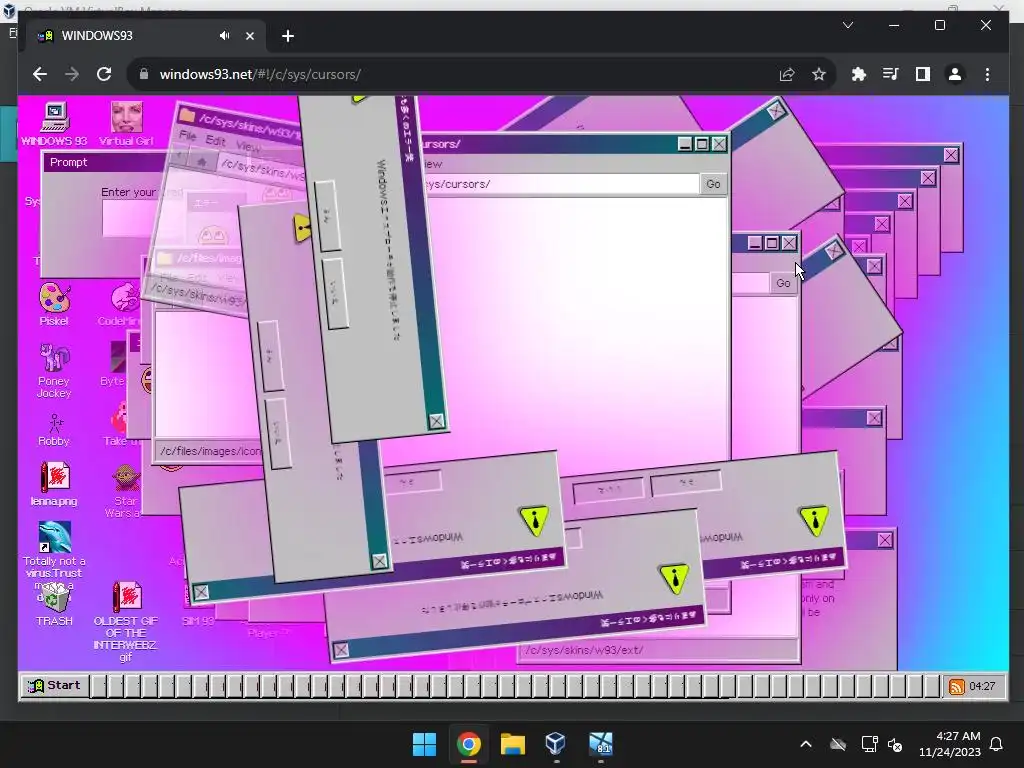This screenshot has height=768, width=1024.
Task: Open Chrome three-dot menu
Action: click(987, 74)
